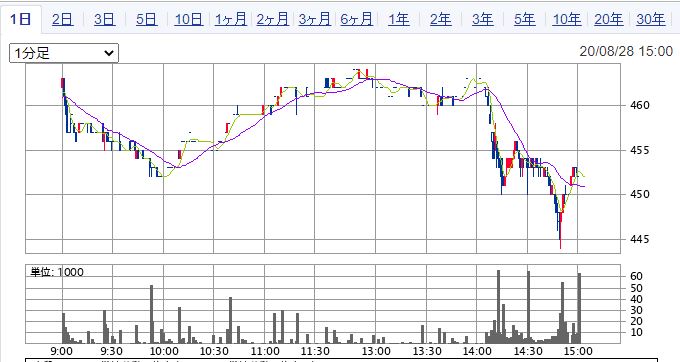Click the volume spike bar just before 10:00

[152, 314]
